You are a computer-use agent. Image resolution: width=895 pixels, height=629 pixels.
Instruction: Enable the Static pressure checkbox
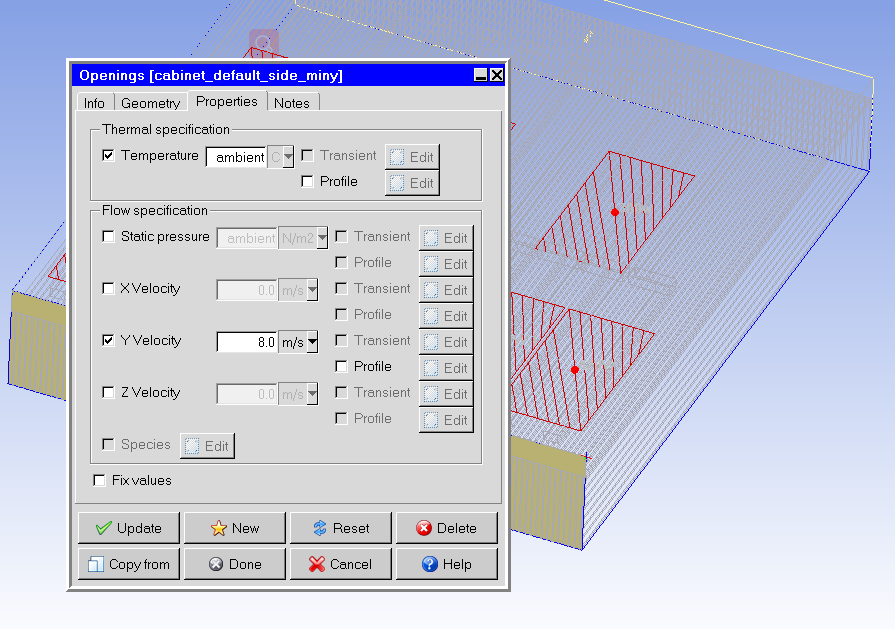coord(108,236)
